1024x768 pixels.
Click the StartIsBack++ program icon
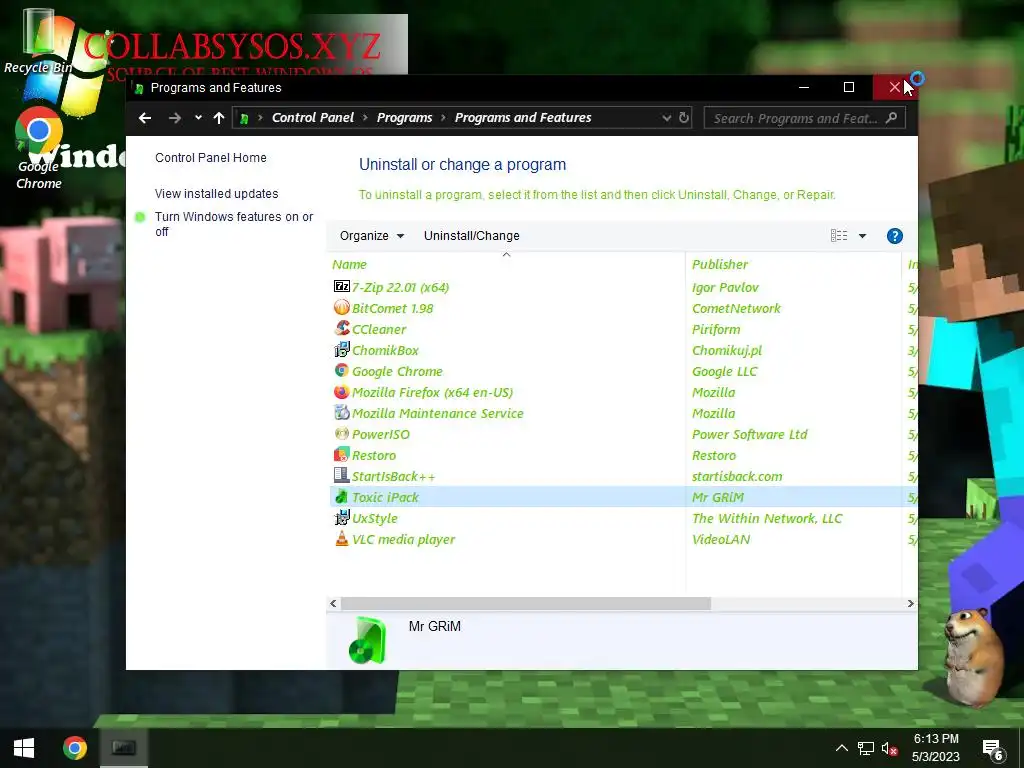coord(342,475)
